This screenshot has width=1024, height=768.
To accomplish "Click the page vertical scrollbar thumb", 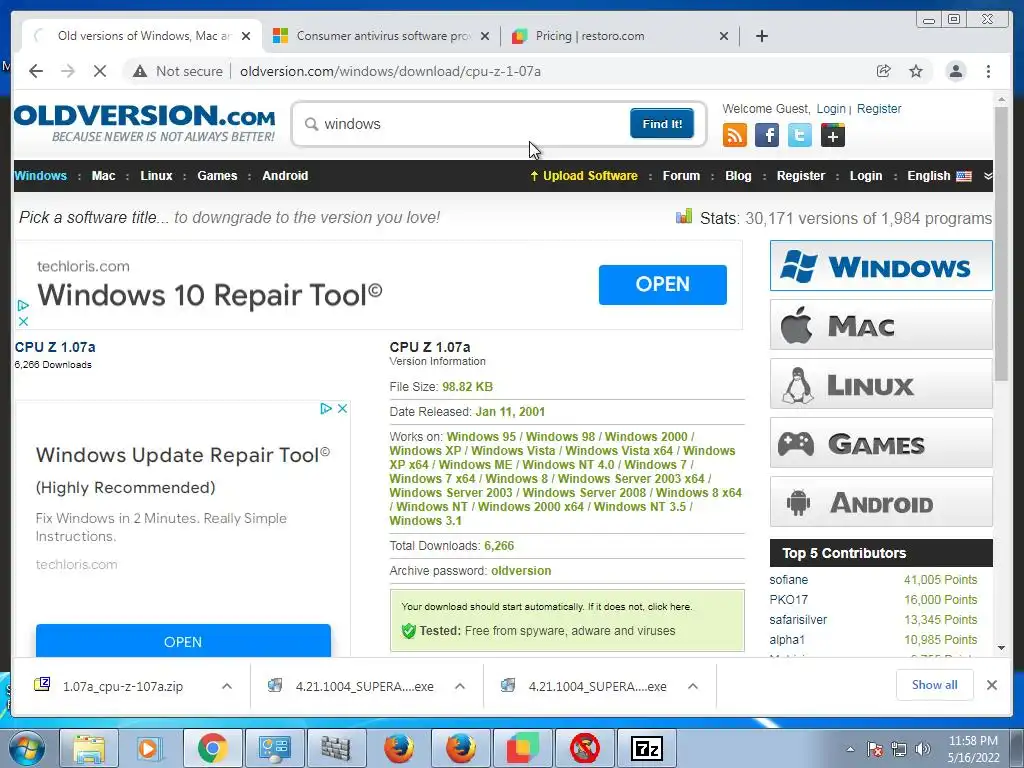I will [x=1001, y=243].
